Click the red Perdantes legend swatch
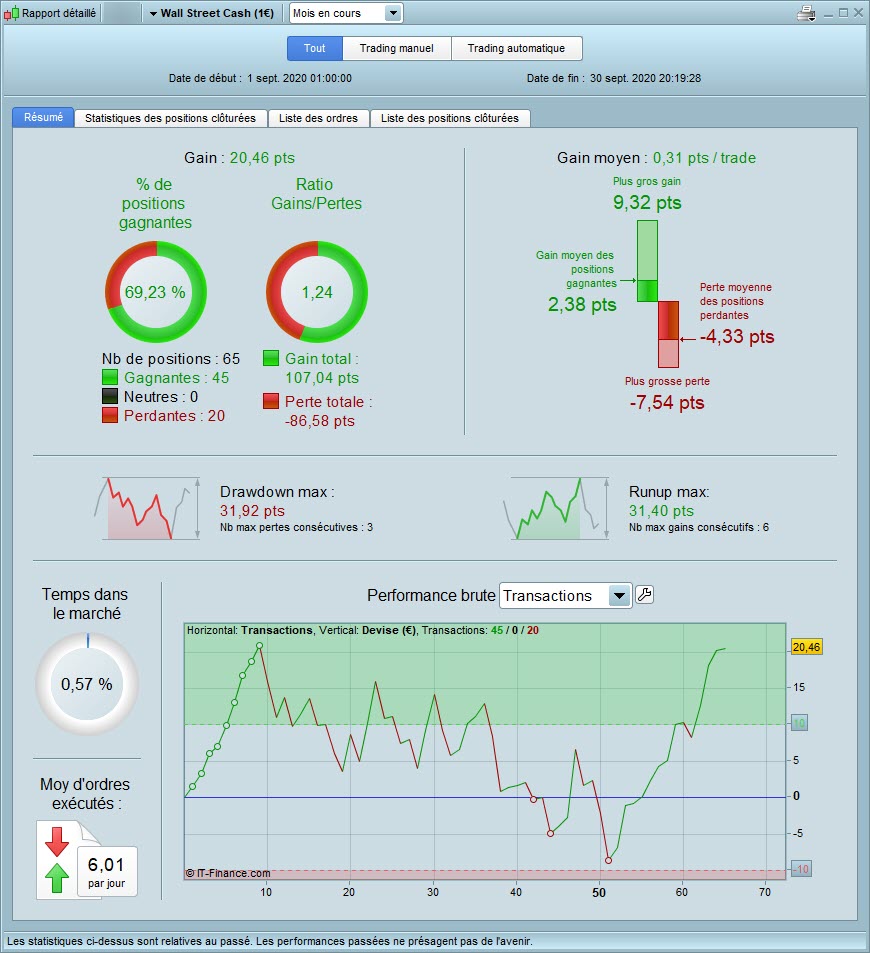The height and width of the screenshot is (953, 870). [109, 415]
